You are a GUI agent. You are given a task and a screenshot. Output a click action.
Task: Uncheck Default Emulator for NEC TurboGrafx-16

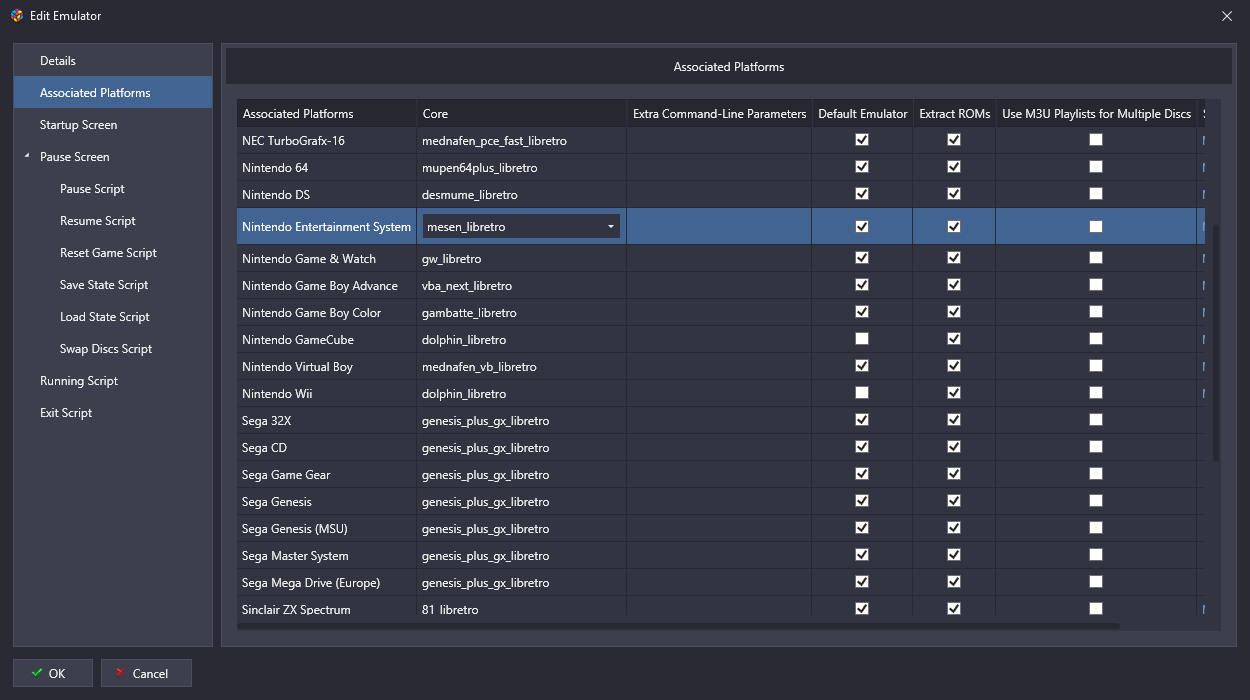tap(862, 140)
